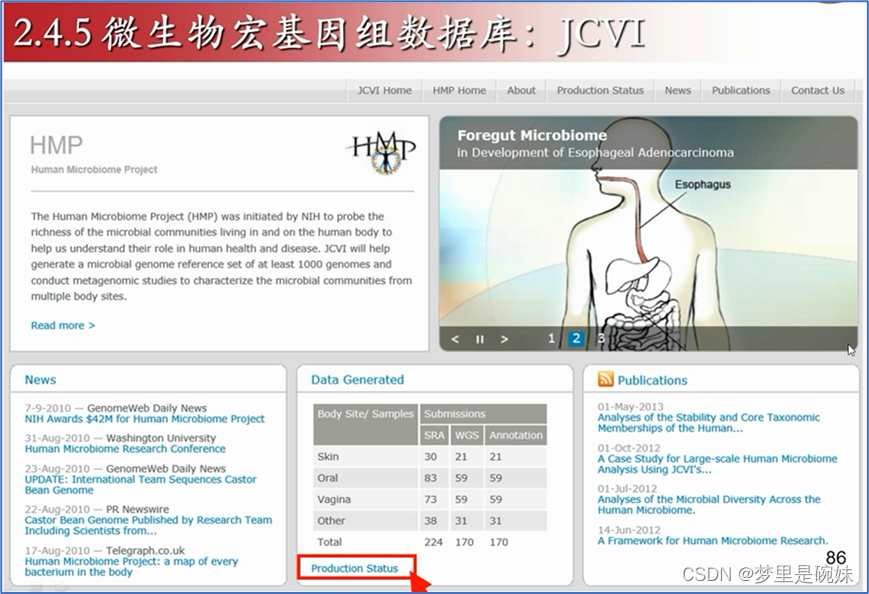Viewport: 869px width, 594px height.
Task: Click the Esophagus label in the diagram
Action: tap(703, 185)
